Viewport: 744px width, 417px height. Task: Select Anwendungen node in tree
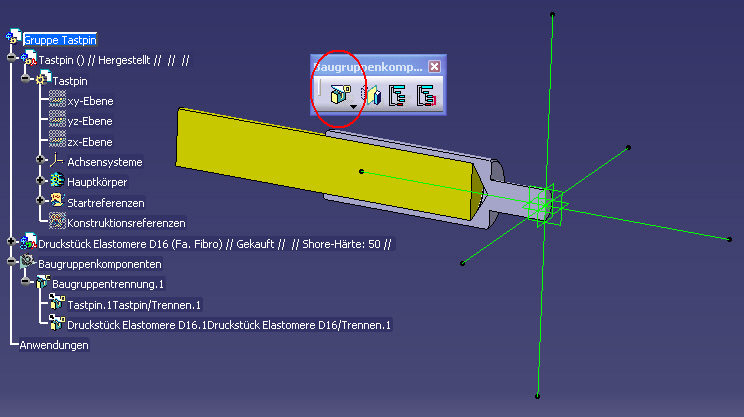(54, 345)
